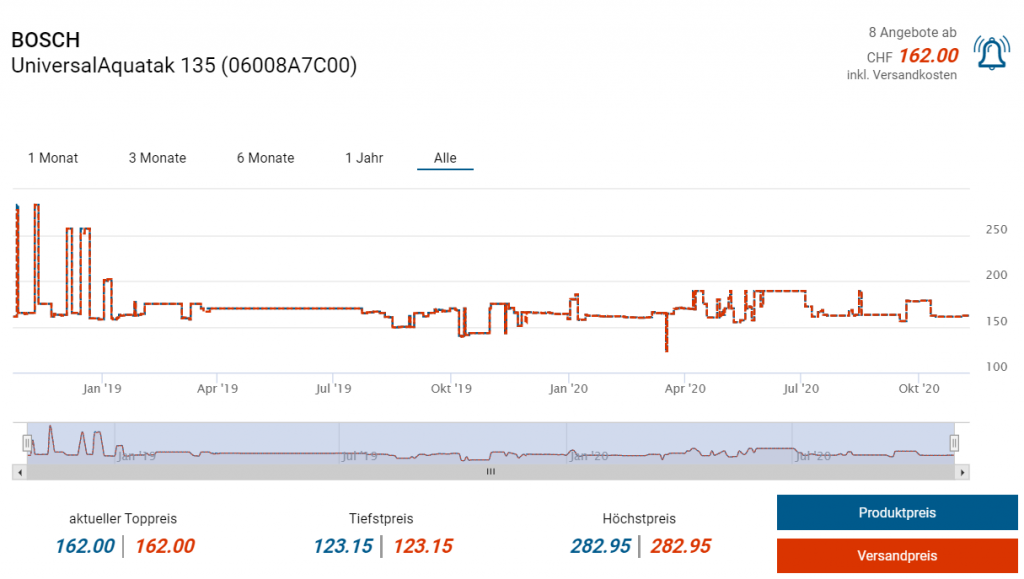Click the horizontal scrollbar center grip

[x=490, y=471]
